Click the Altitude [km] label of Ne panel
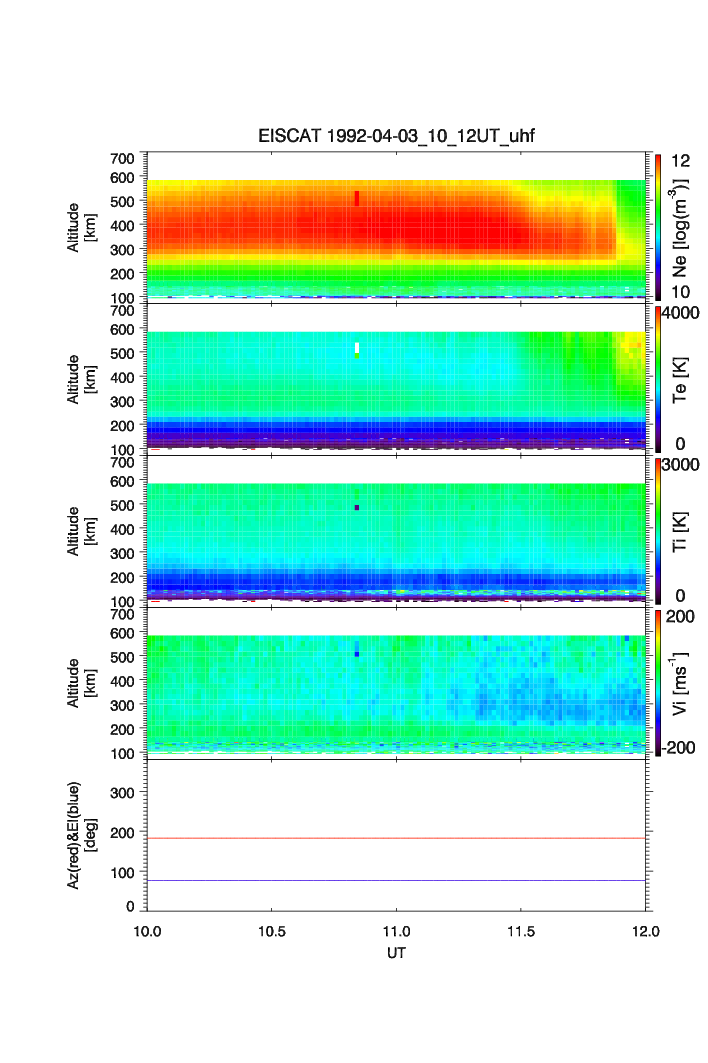Screen dimensions: 708x1063 click(82, 228)
